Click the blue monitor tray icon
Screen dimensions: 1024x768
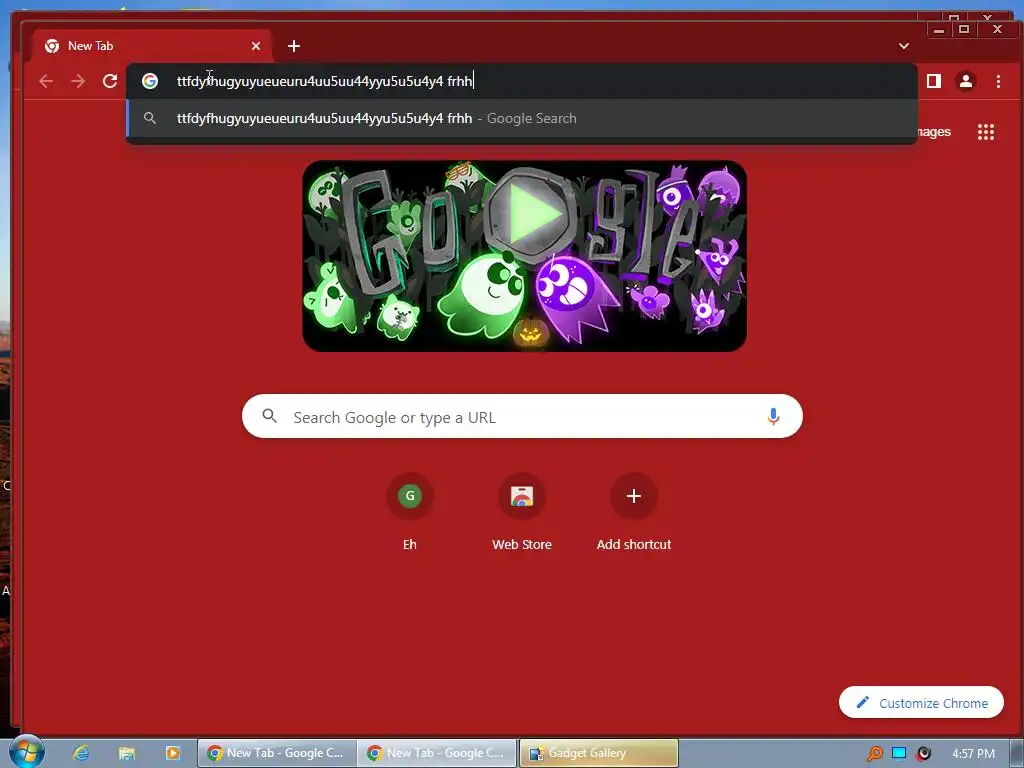coord(899,753)
